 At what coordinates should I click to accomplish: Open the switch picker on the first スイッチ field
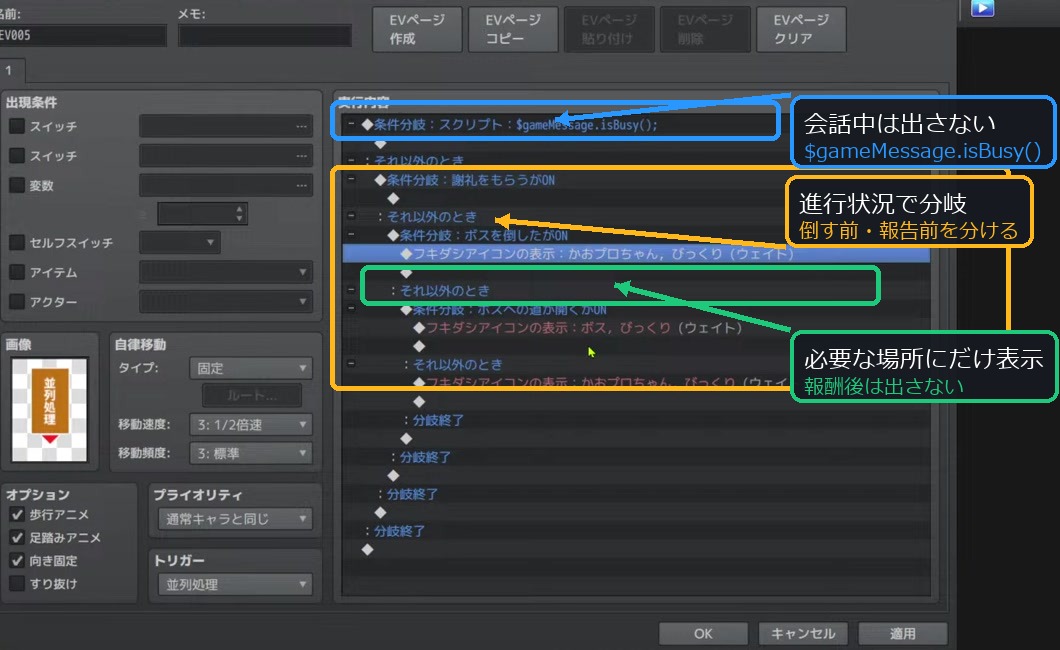(302, 126)
